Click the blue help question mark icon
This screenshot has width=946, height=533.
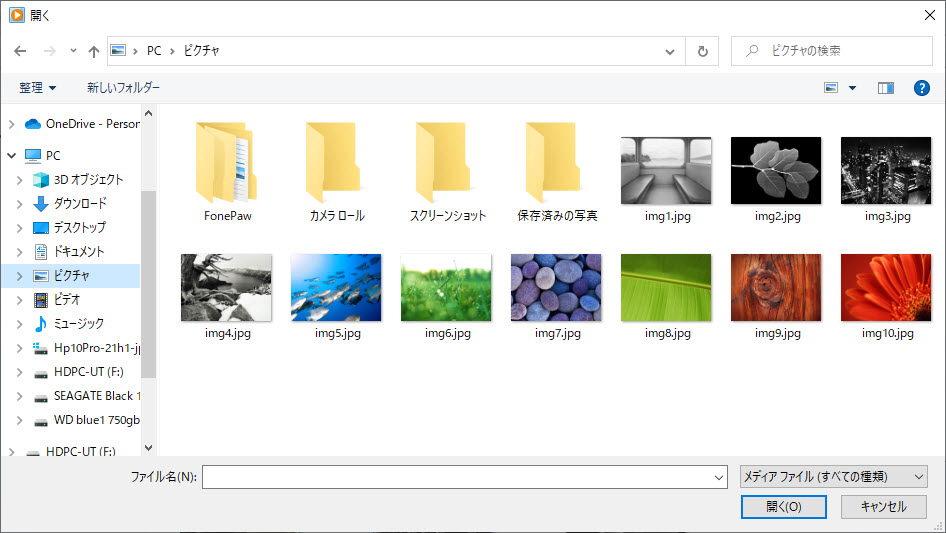(922, 88)
